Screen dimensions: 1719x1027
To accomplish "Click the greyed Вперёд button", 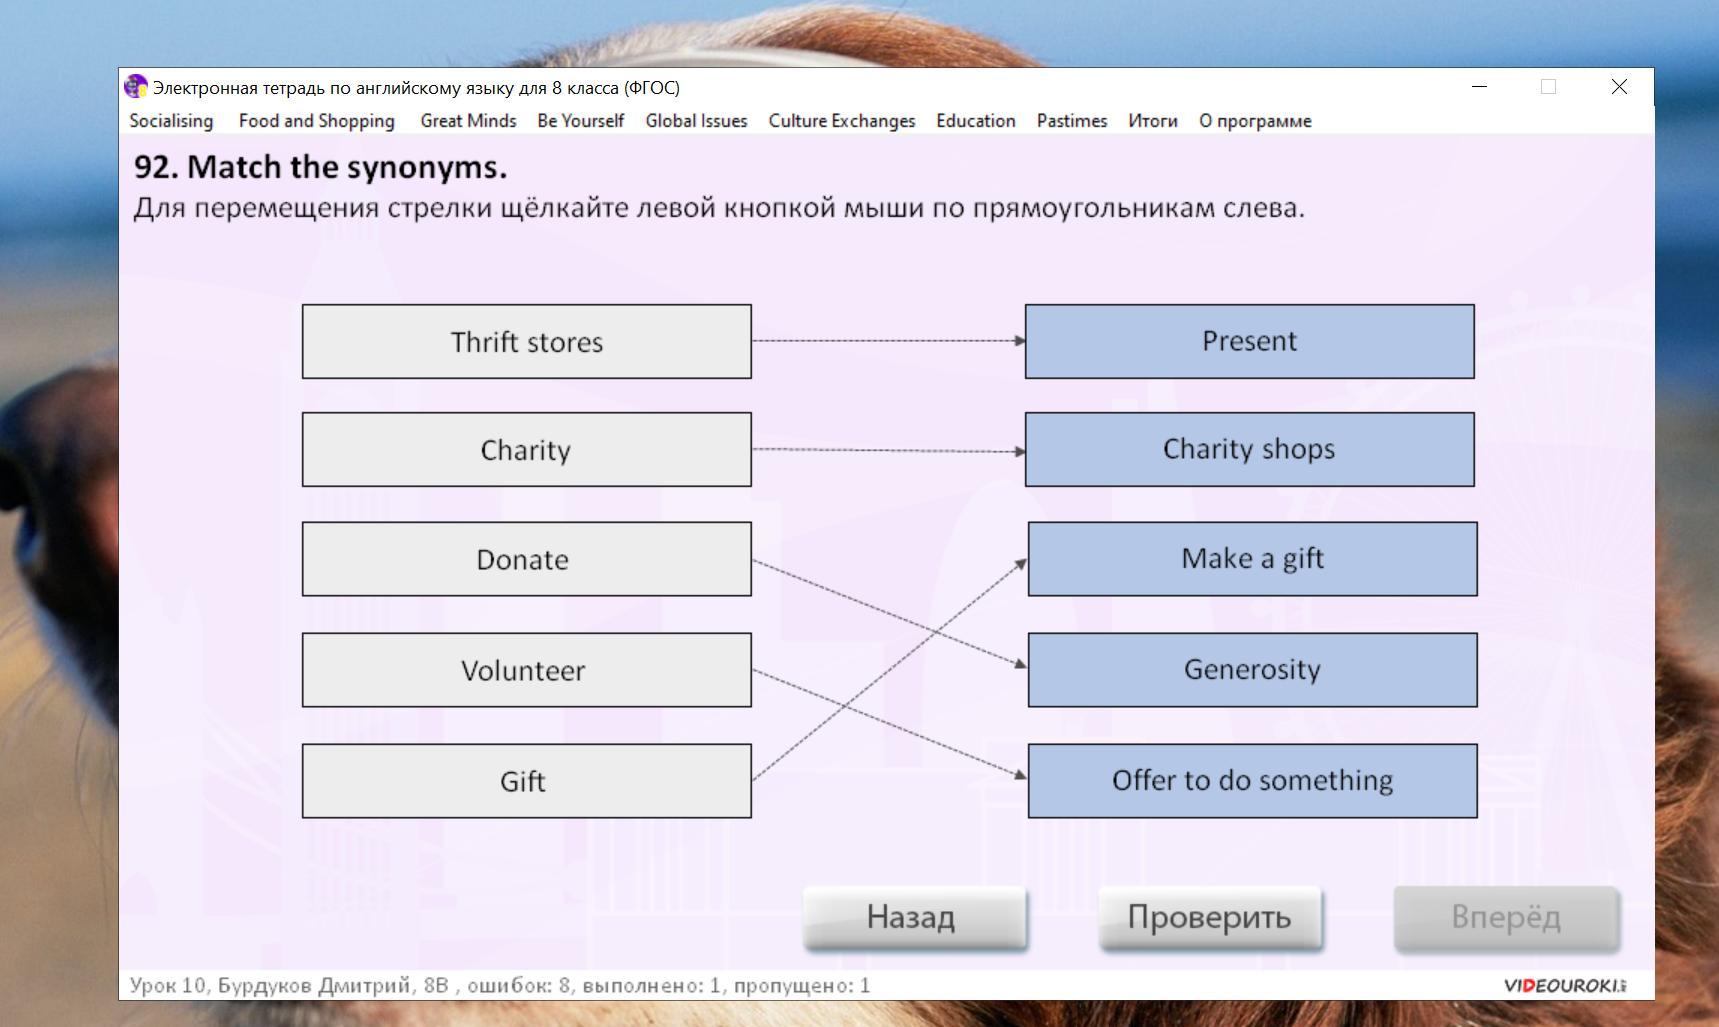I will click(1506, 917).
